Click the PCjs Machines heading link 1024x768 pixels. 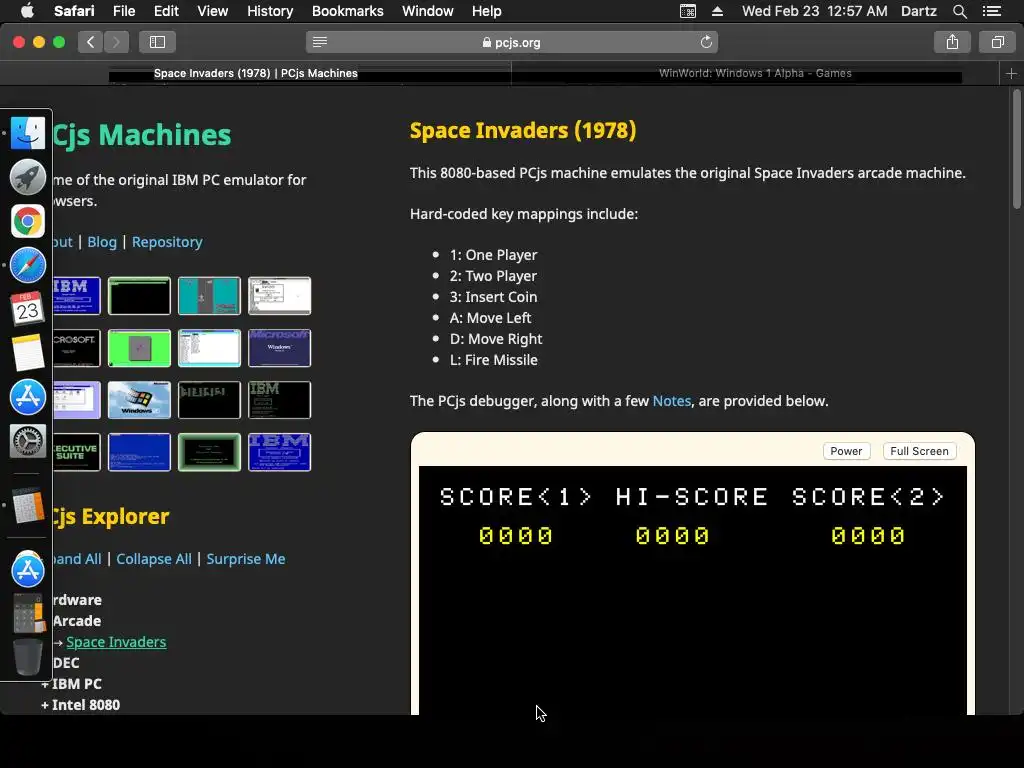141,135
